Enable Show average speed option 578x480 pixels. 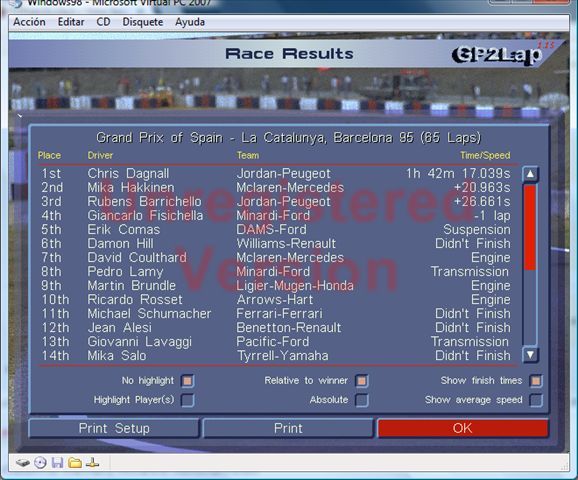pos(536,400)
